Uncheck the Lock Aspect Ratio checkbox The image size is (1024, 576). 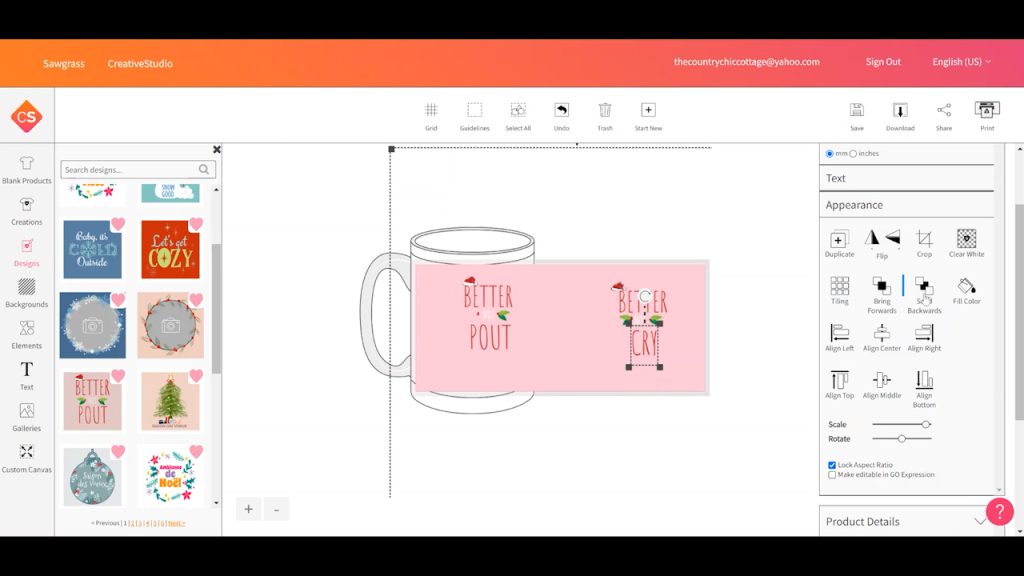(x=832, y=465)
